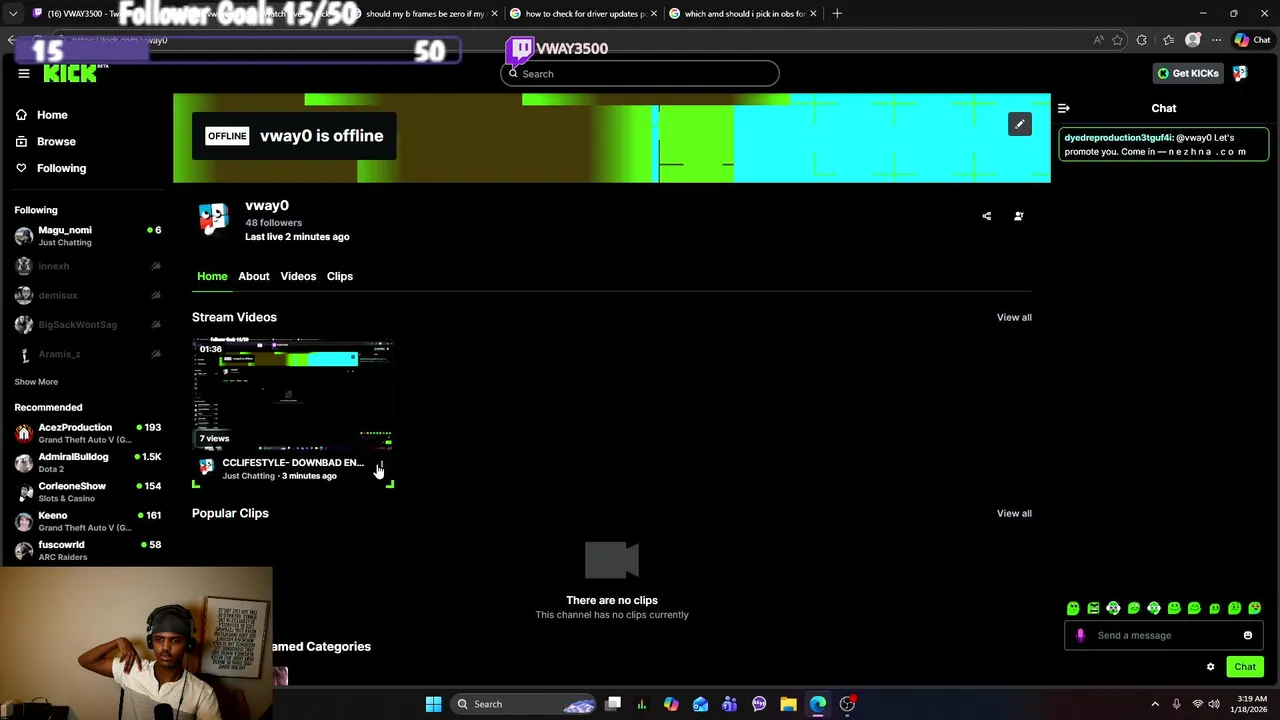
Task: Switch to 'which amd should i pick in obs' tab
Action: coord(742,14)
